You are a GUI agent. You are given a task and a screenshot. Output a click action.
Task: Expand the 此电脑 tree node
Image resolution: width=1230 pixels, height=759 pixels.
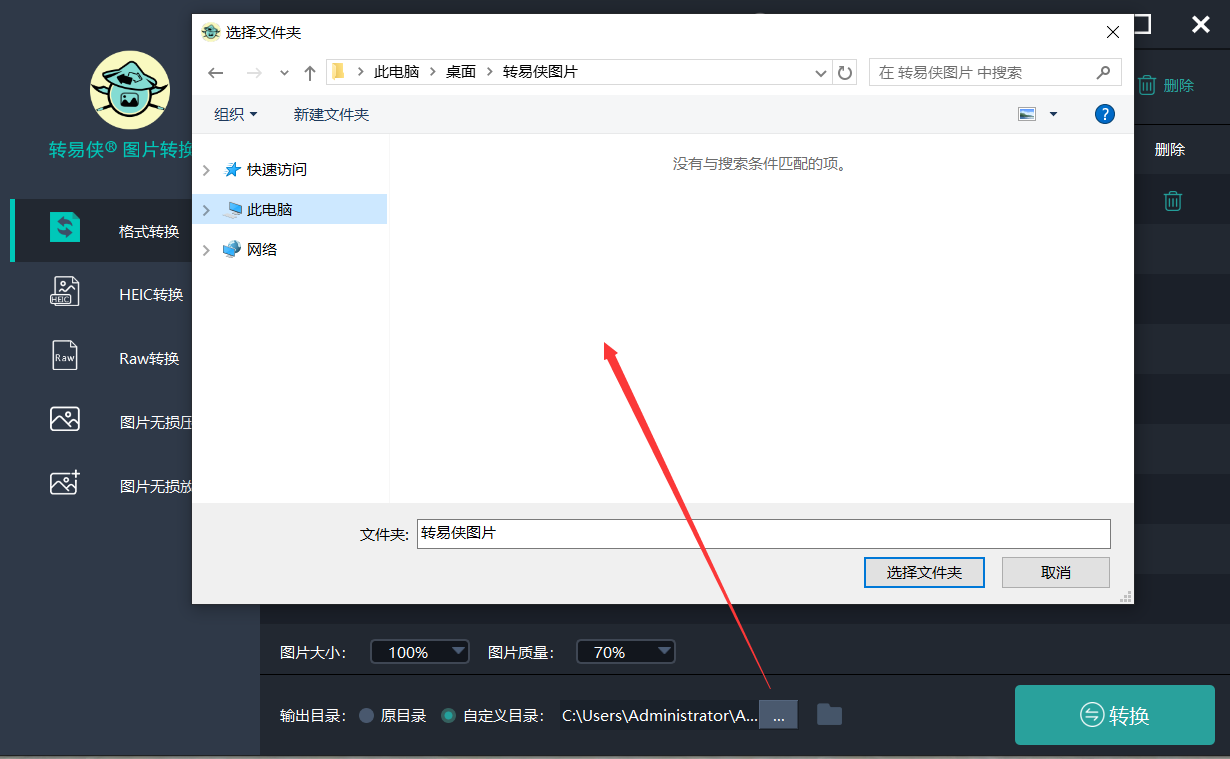[x=206, y=210]
